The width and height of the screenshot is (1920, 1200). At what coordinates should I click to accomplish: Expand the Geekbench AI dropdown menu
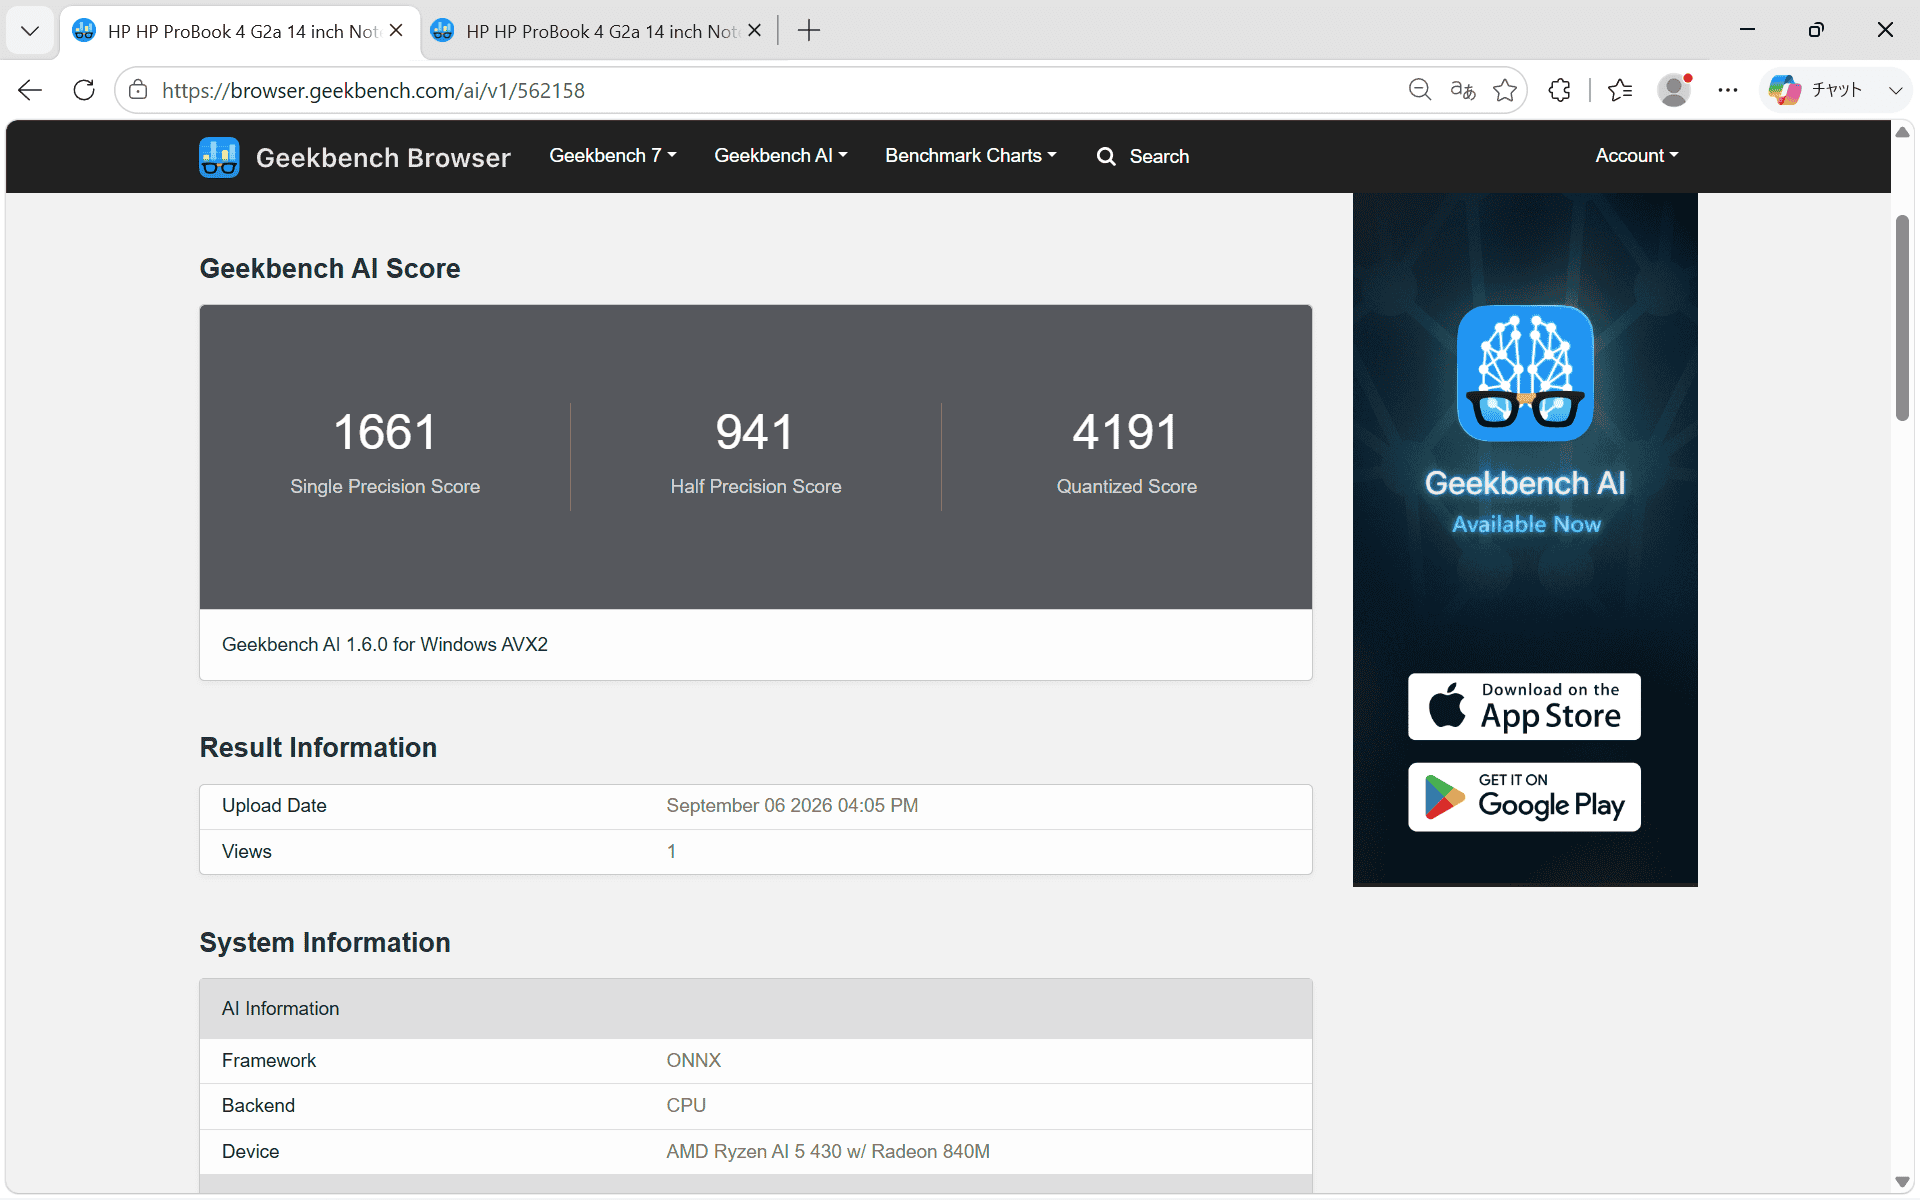[x=781, y=155]
